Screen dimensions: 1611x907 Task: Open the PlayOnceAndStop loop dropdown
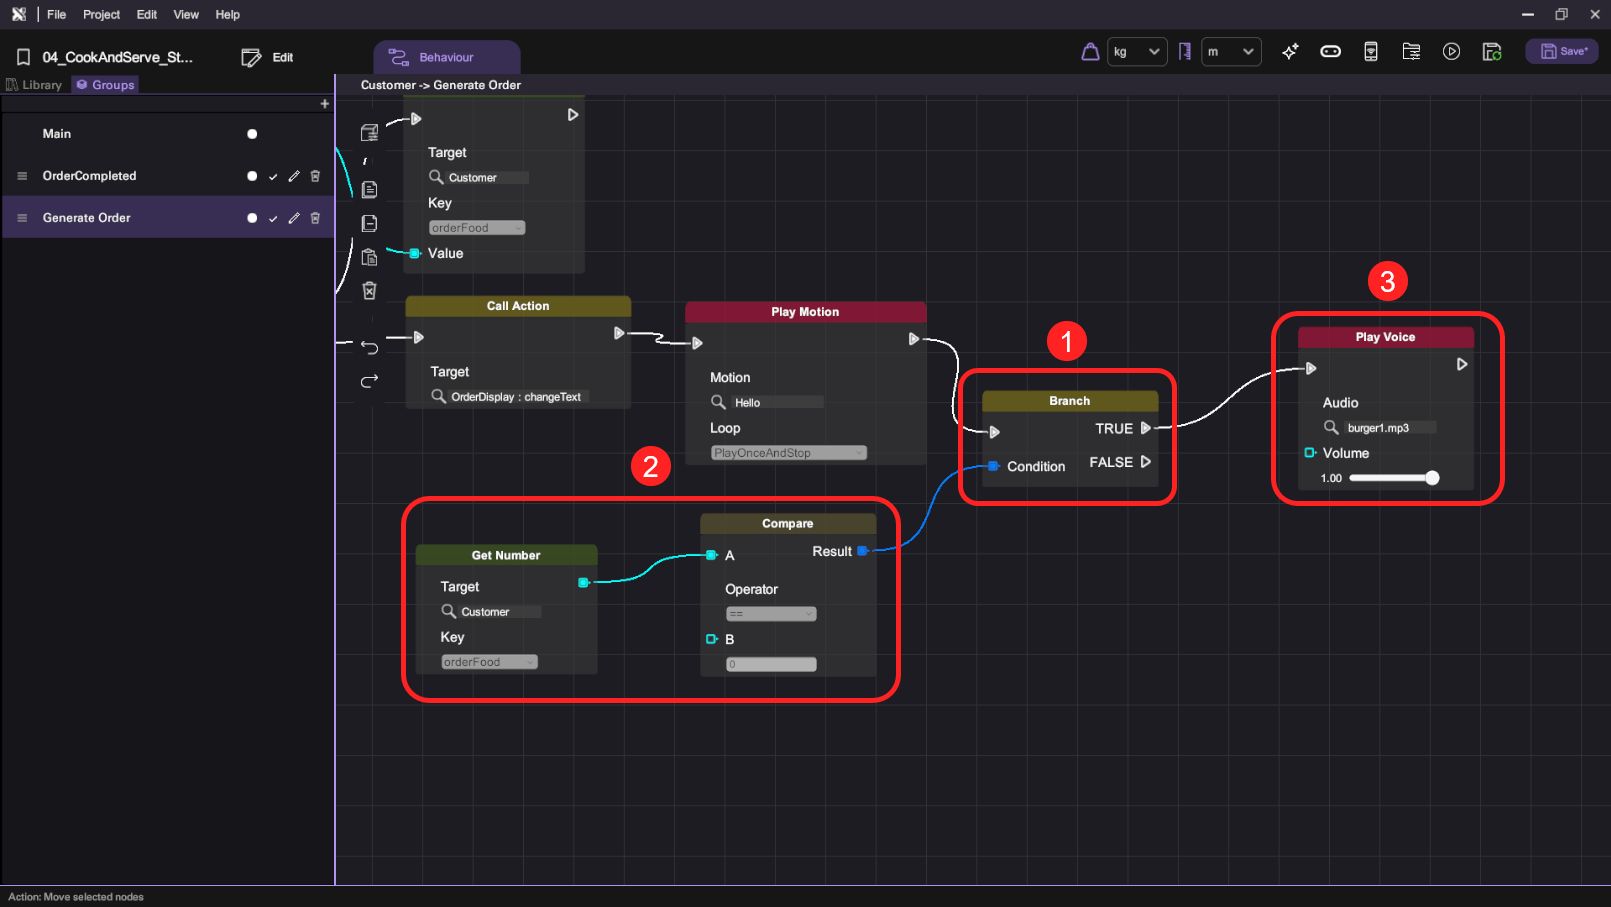click(788, 453)
